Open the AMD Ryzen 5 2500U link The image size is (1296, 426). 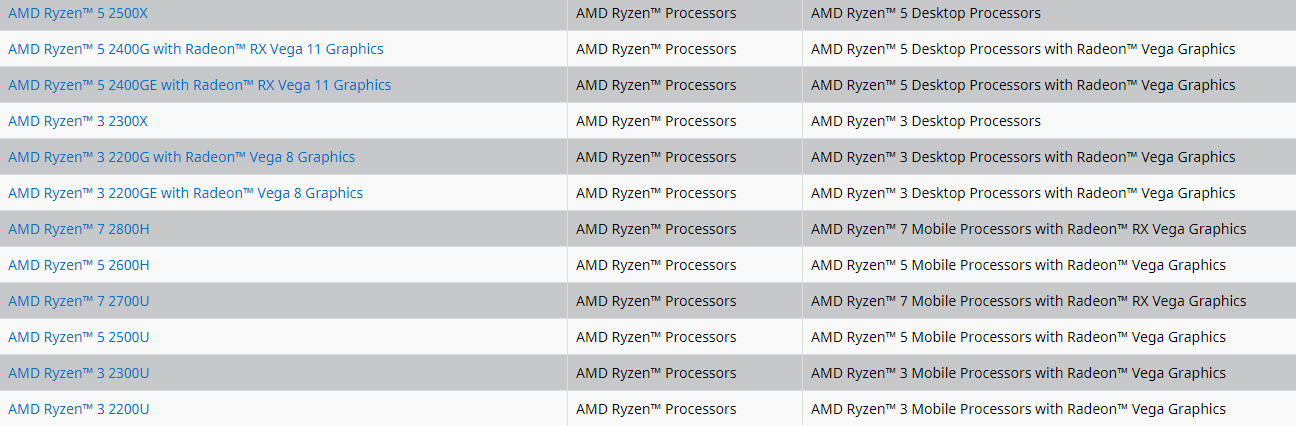pos(78,337)
